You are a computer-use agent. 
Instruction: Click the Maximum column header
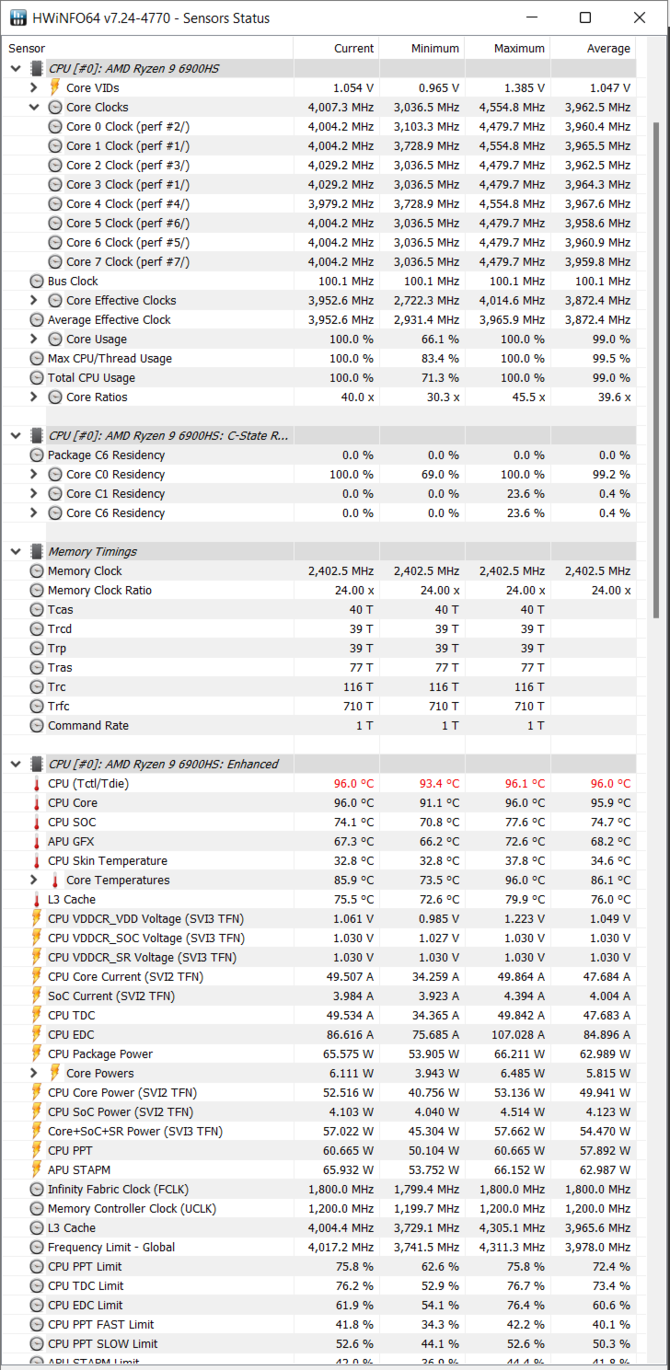(508, 48)
